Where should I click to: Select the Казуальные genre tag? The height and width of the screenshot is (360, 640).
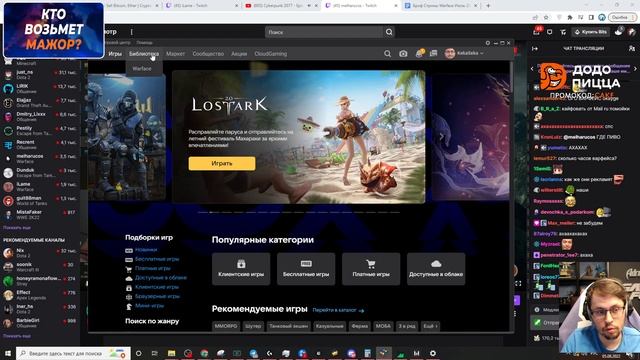(329, 326)
